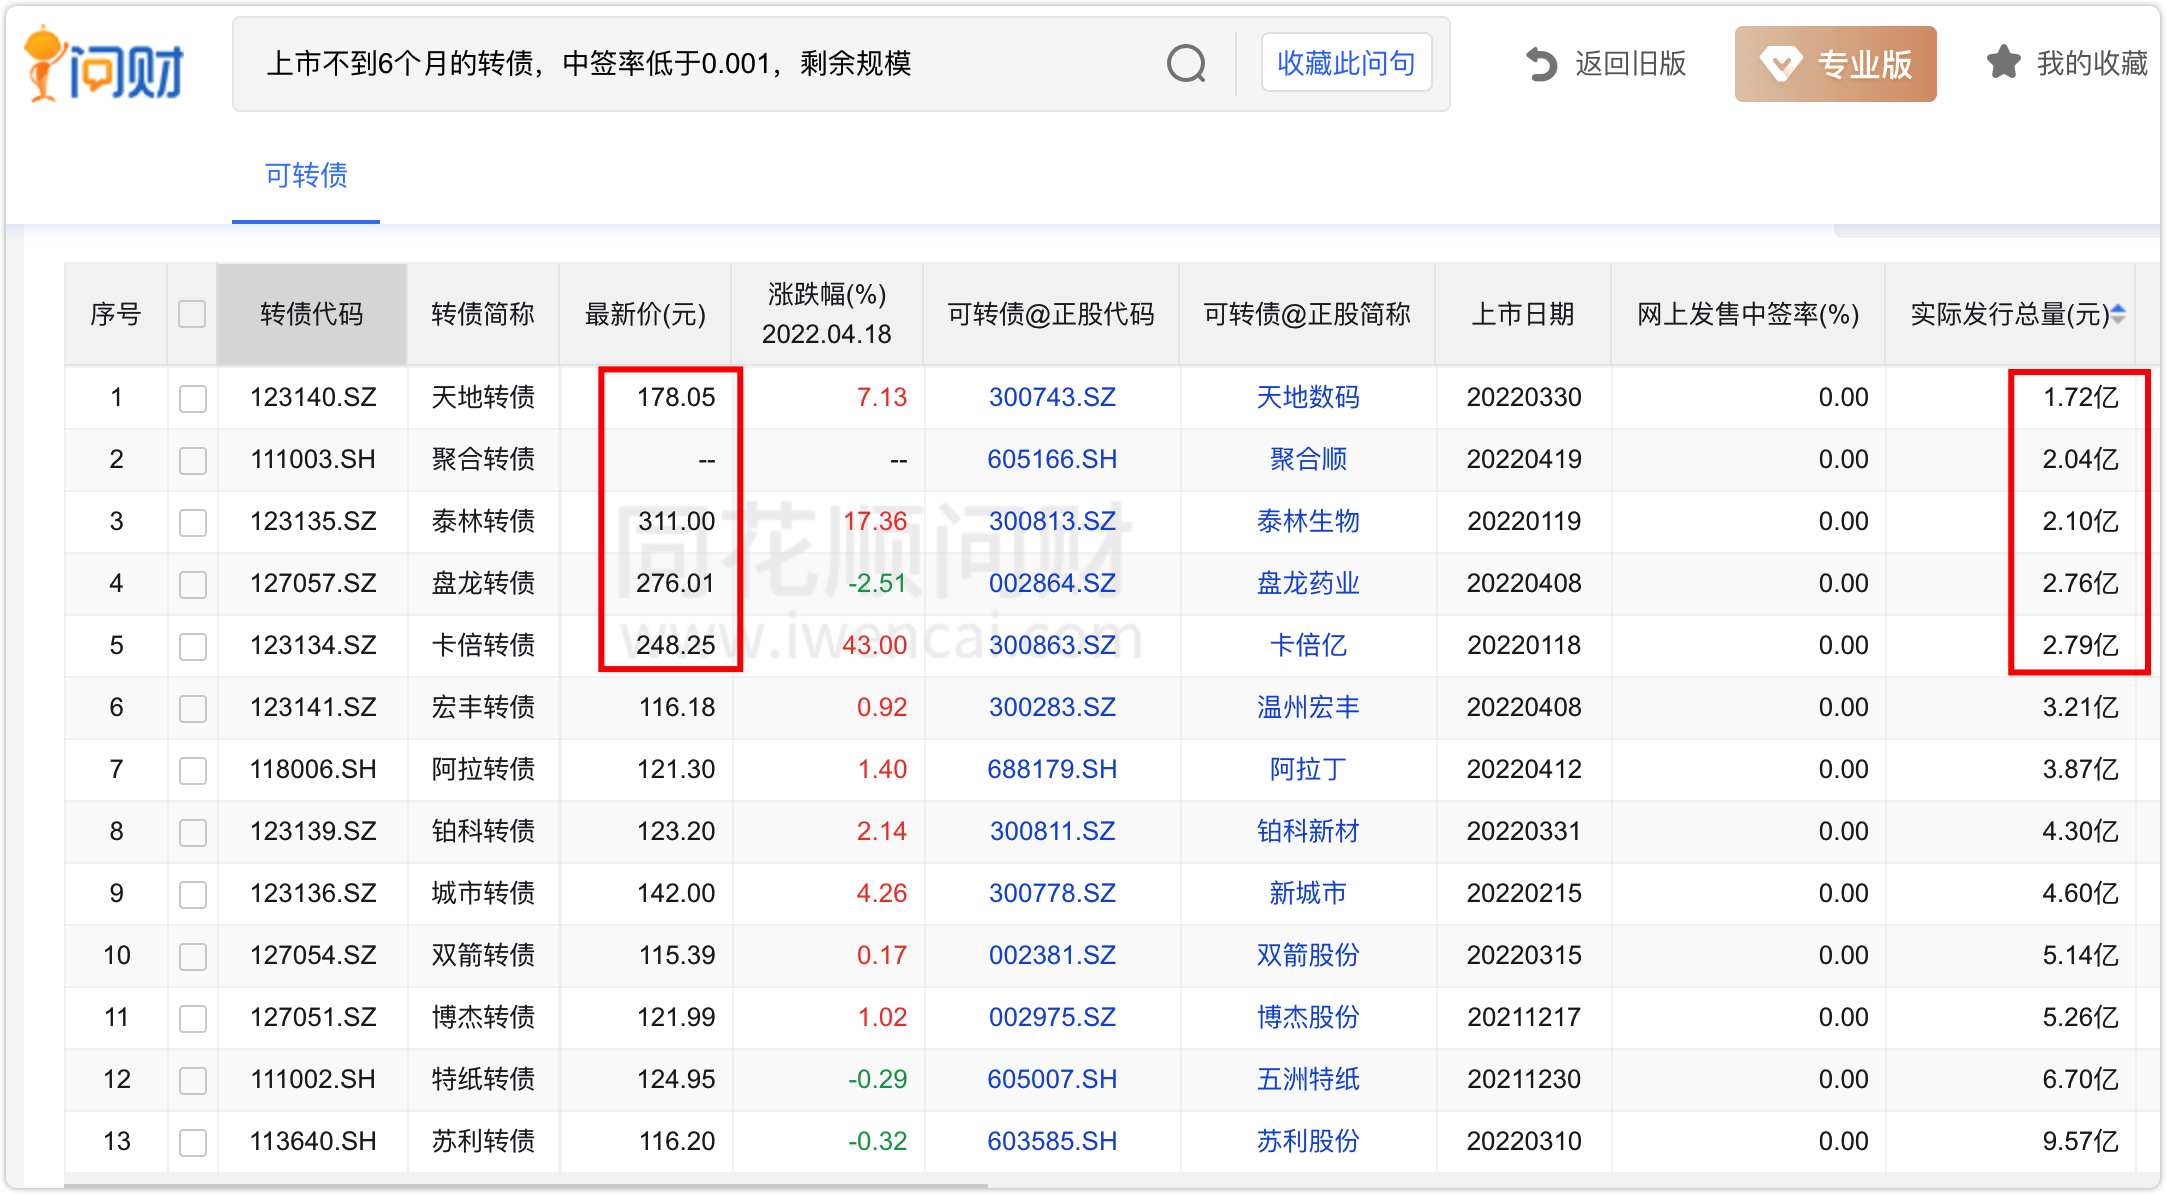
Task: Click the query search input field
Action: tap(700, 64)
